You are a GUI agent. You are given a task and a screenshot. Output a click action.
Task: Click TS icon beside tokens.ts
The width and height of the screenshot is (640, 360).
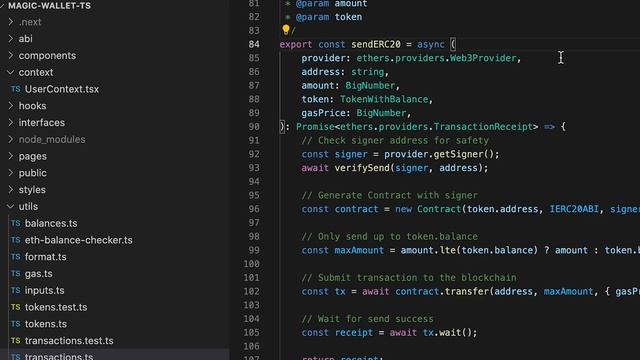[x=16, y=324]
